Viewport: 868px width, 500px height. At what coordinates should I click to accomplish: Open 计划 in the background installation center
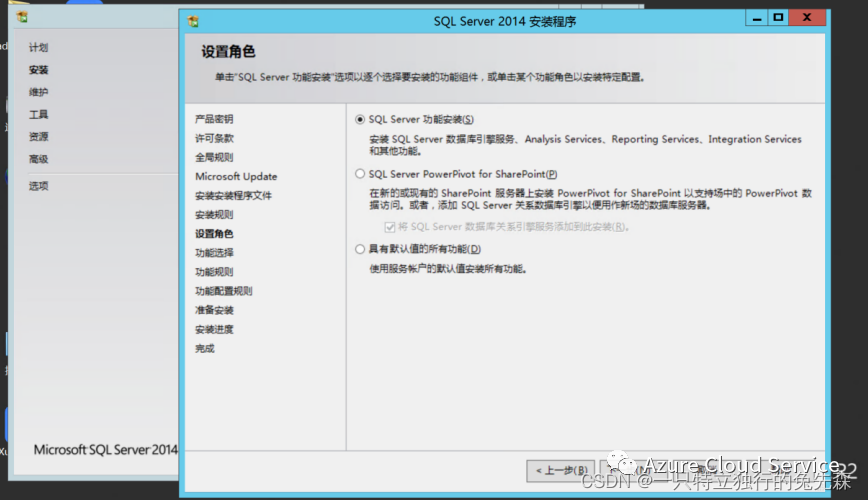(39, 48)
